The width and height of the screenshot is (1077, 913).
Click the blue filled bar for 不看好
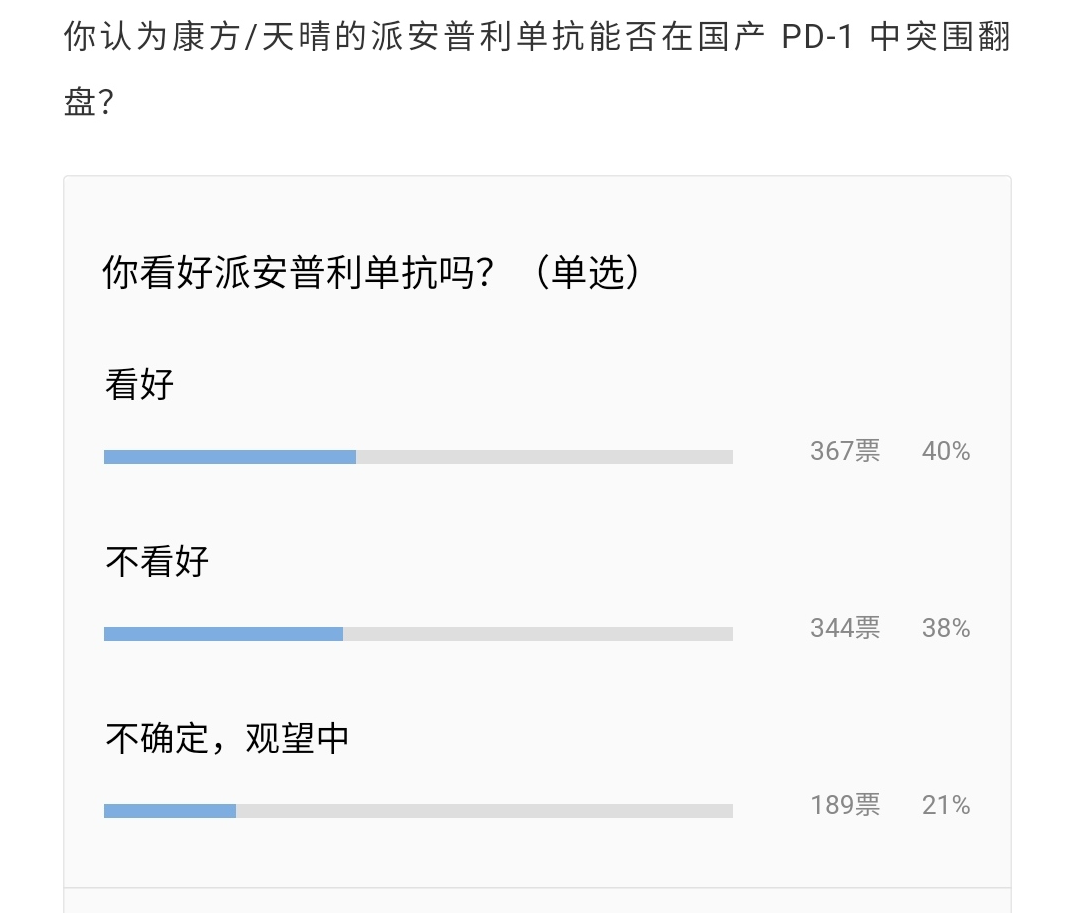[223, 634]
